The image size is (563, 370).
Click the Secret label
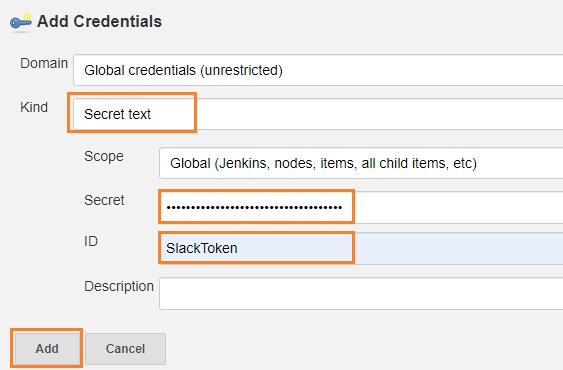coord(104,200)
